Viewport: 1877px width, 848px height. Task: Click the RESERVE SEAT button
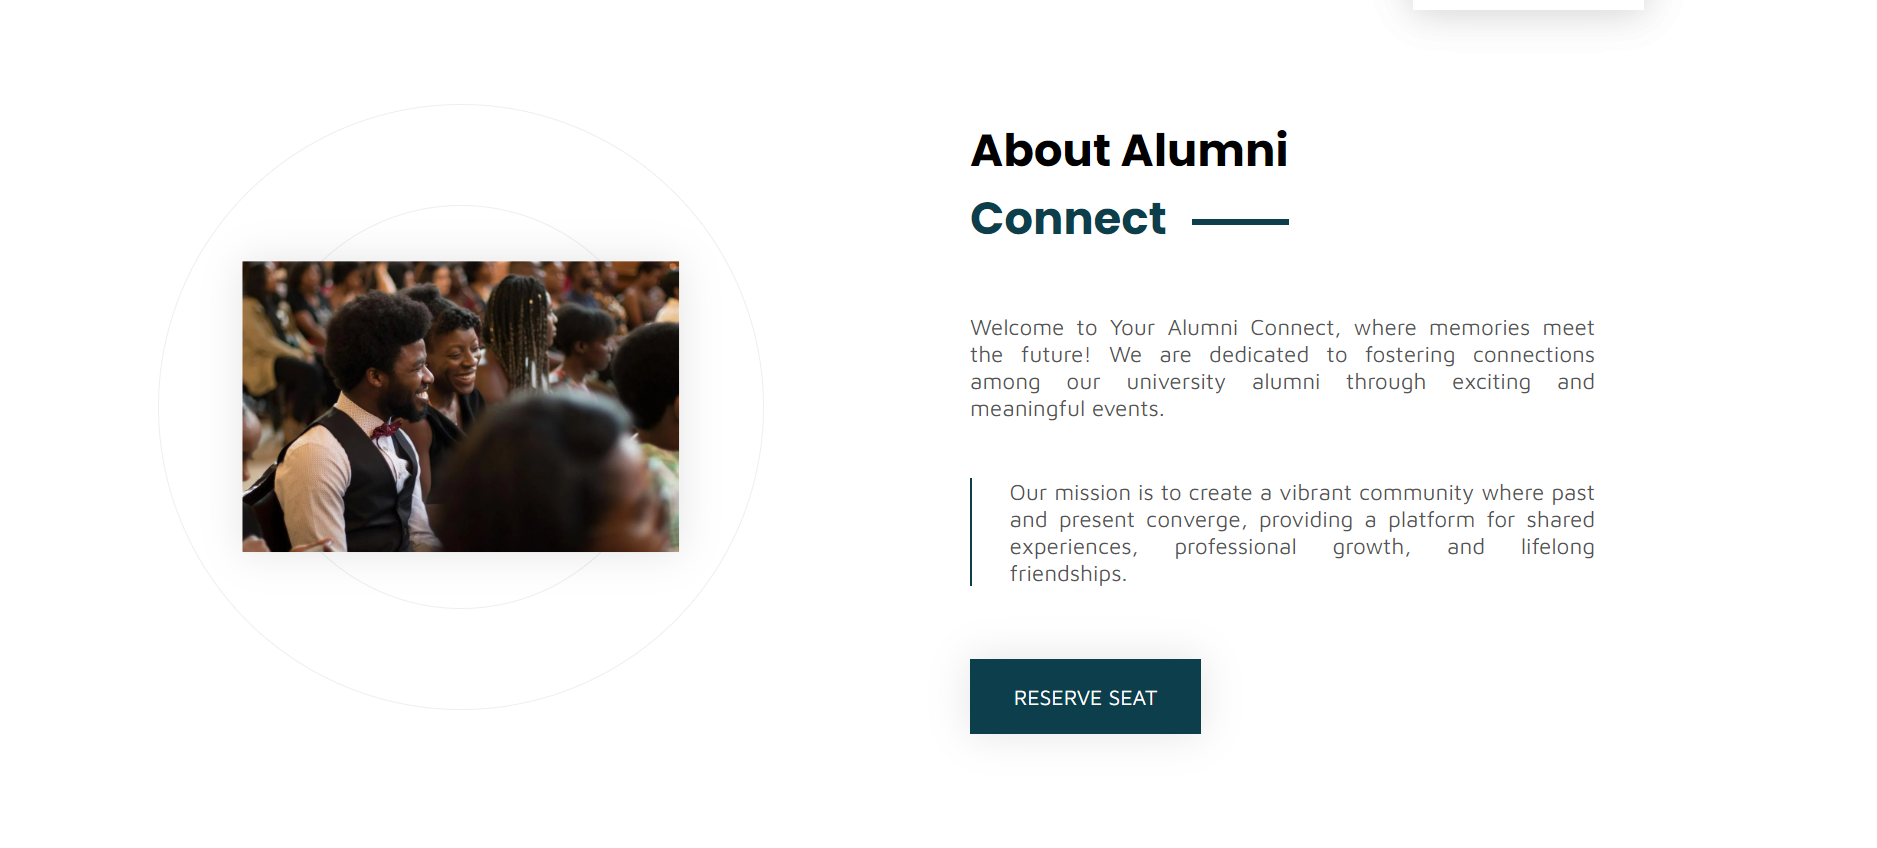coord(1085,697)
